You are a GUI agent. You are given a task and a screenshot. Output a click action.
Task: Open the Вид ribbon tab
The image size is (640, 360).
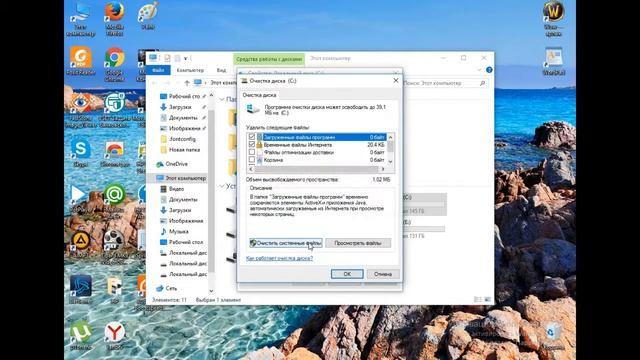pyautogui.click(x=221, y=70)
